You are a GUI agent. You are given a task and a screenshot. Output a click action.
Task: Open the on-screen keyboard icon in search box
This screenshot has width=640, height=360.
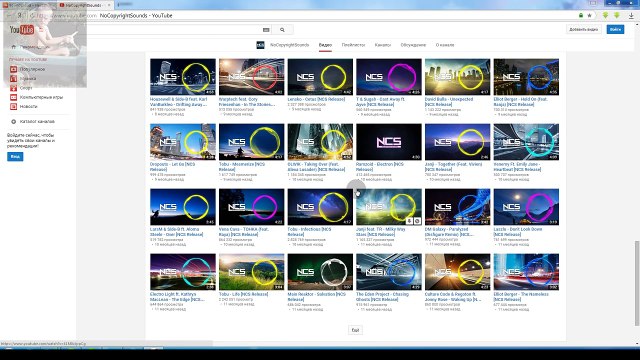266,30
